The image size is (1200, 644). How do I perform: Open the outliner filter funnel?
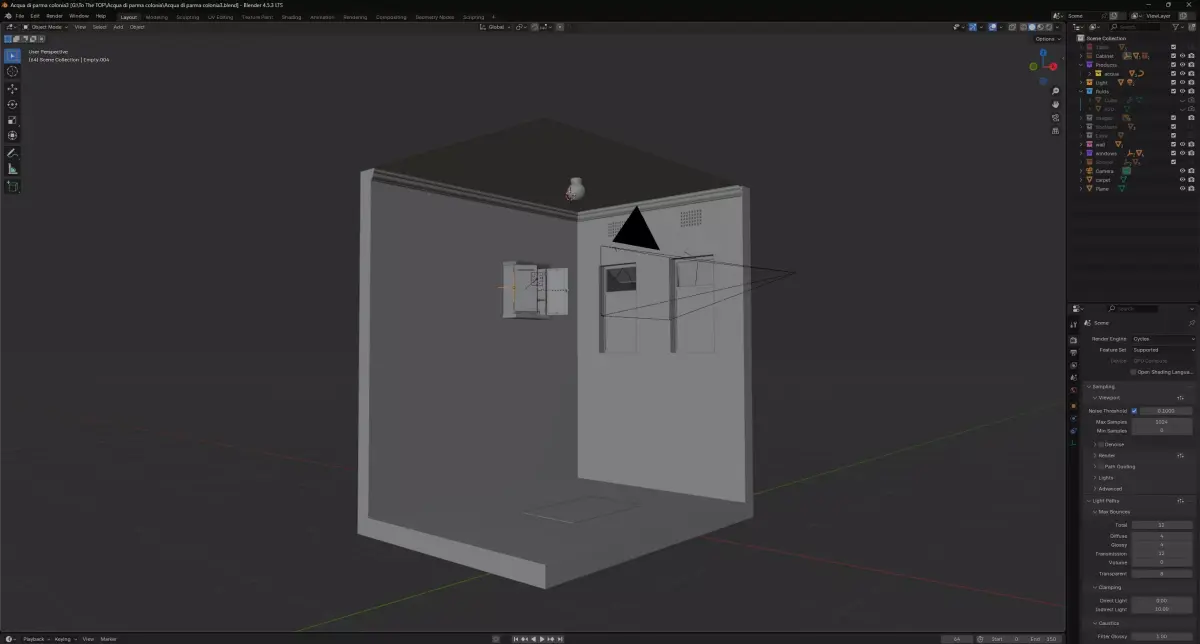click(x=1176, y=27)
